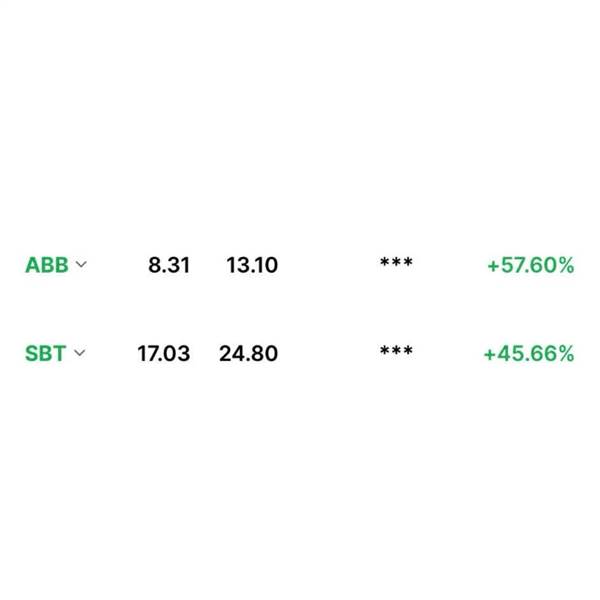Select ABB current price 13.10
Screen dimensions: 600x600
[252, 265]
